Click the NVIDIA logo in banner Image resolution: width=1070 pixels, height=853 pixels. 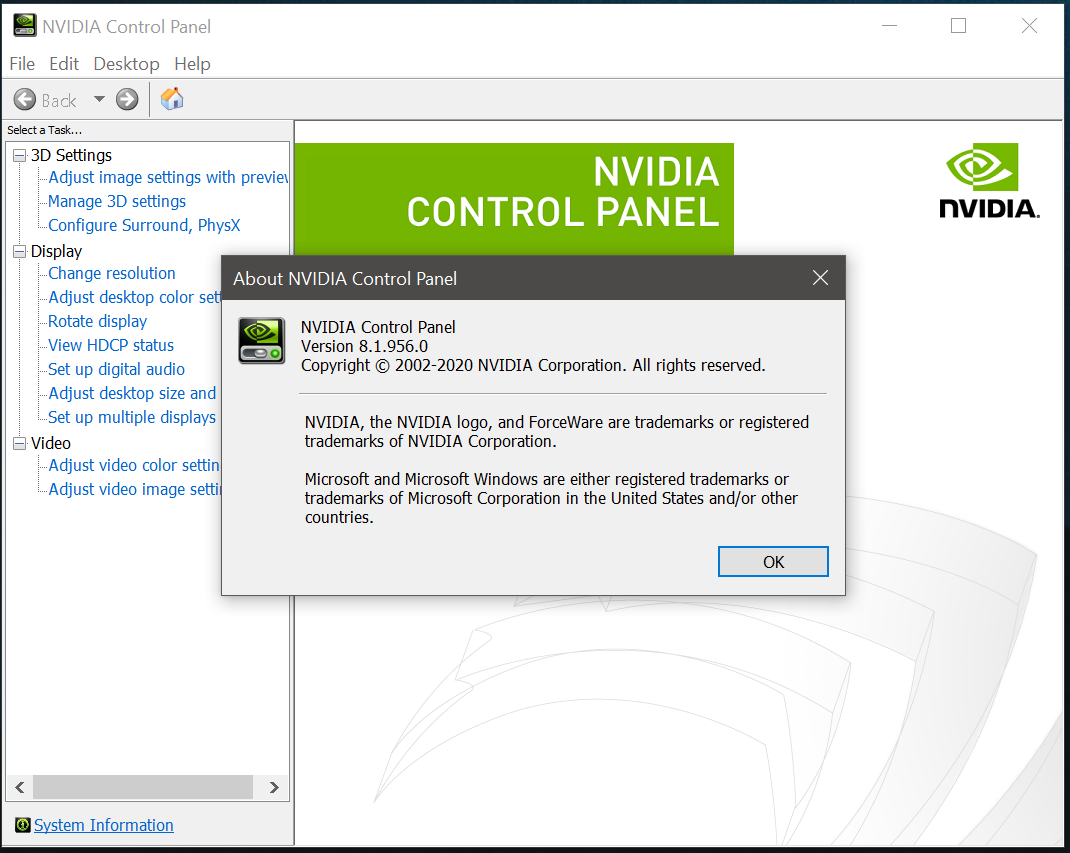pyautogui.click(x=989, y=181)
